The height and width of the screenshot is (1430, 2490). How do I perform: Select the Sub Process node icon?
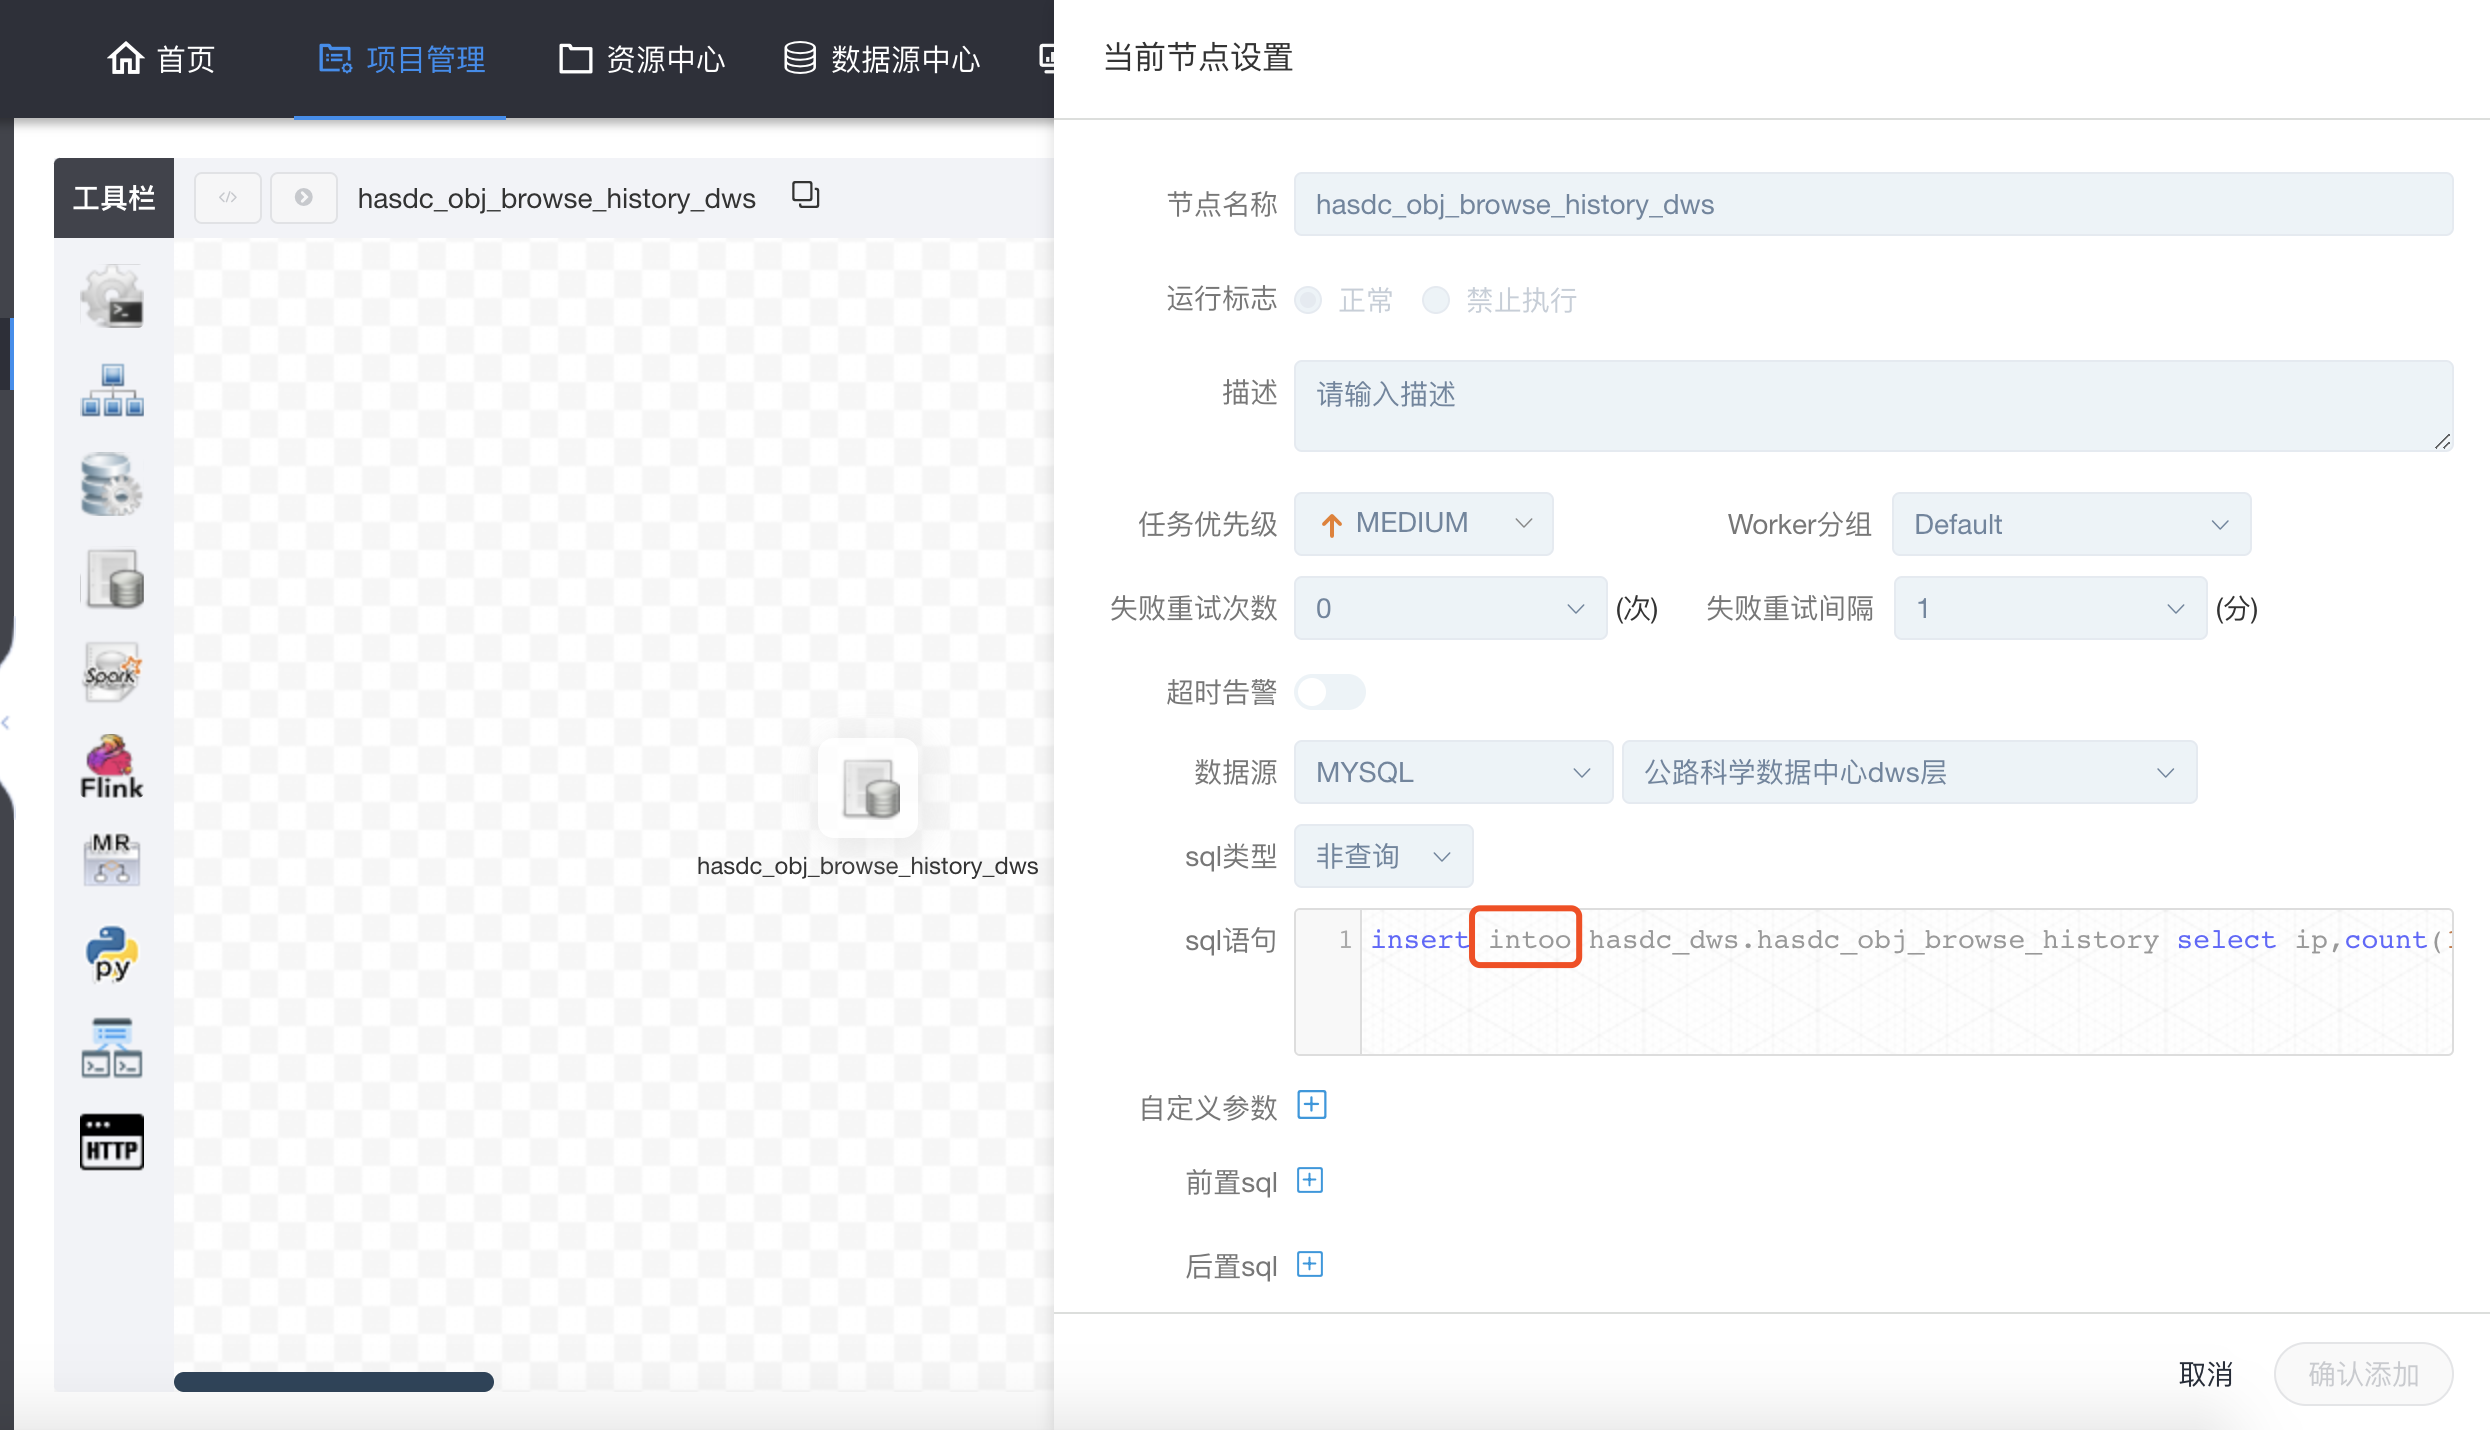point(112,390)
